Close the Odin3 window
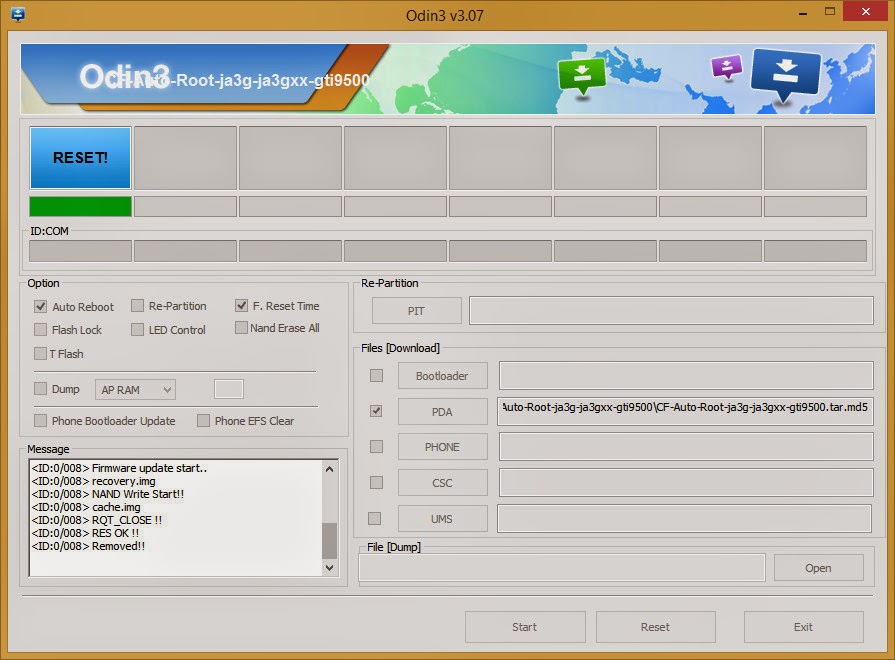 (865, 11)
